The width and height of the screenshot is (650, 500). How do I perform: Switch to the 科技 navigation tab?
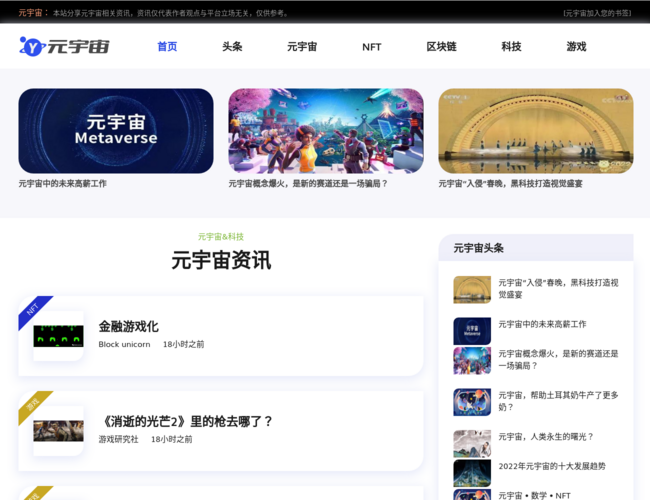click(x=511, y=47)
